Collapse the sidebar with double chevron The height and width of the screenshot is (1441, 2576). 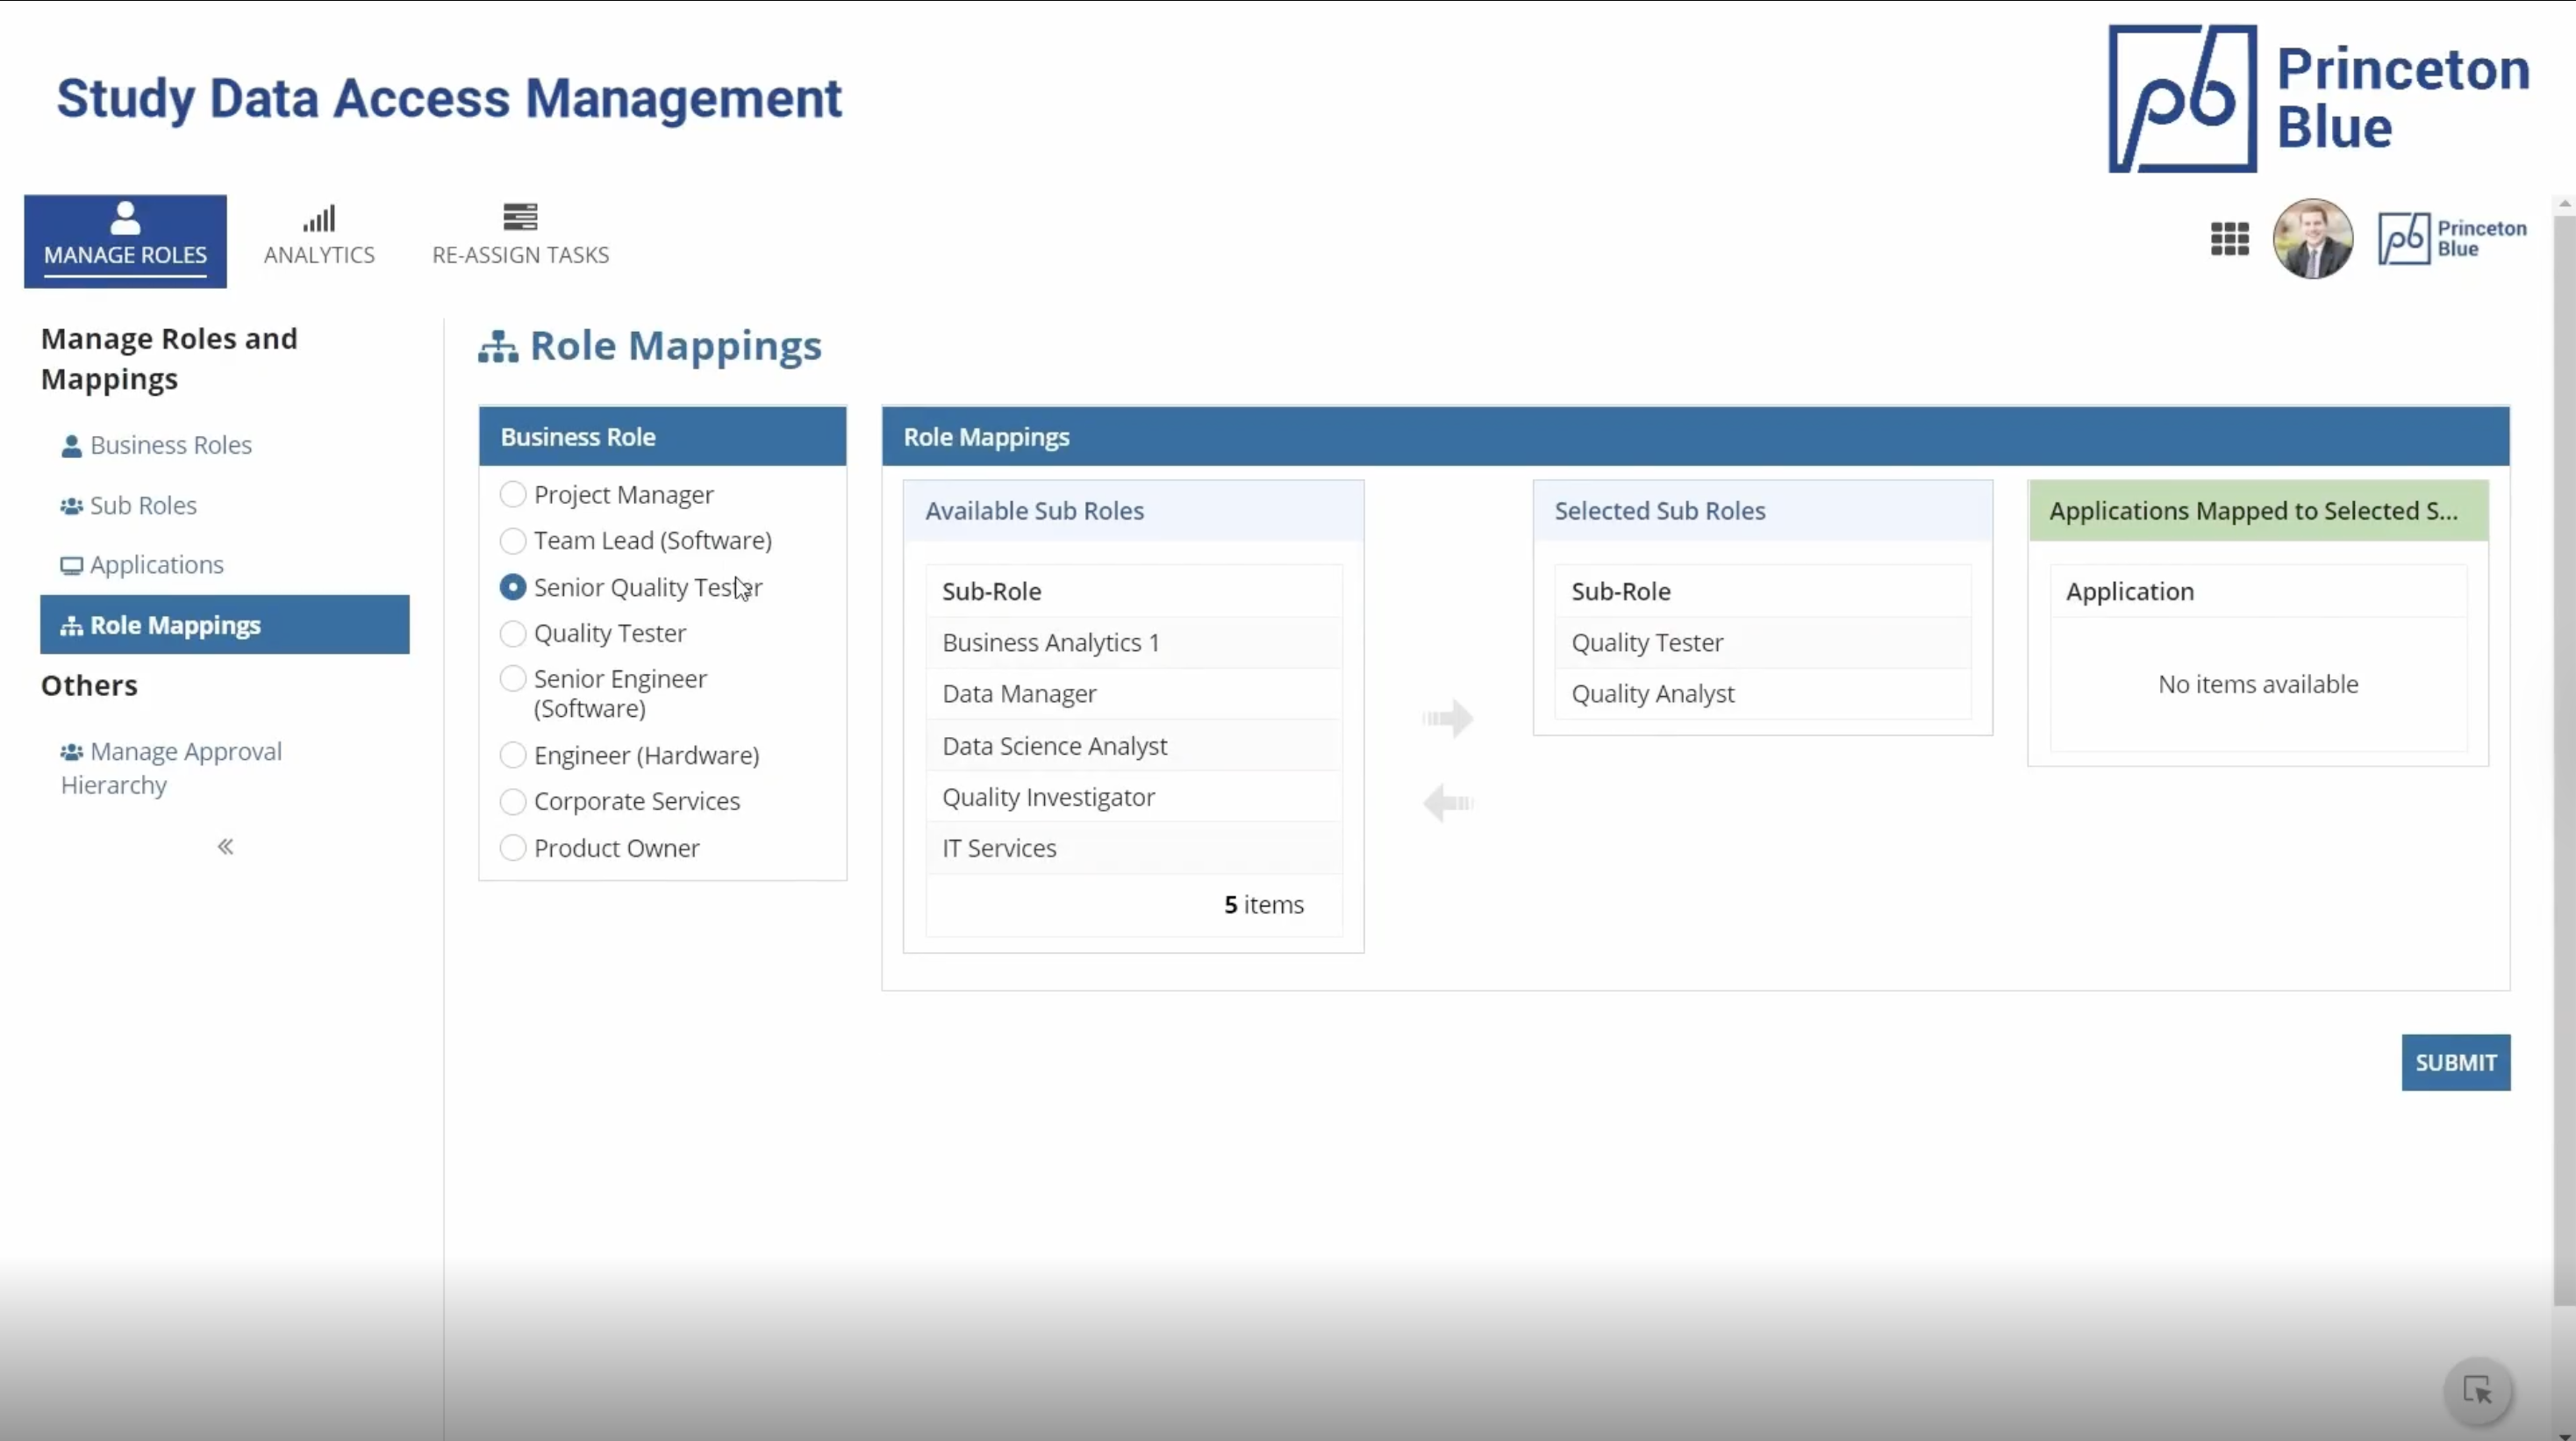coord(225,847)
